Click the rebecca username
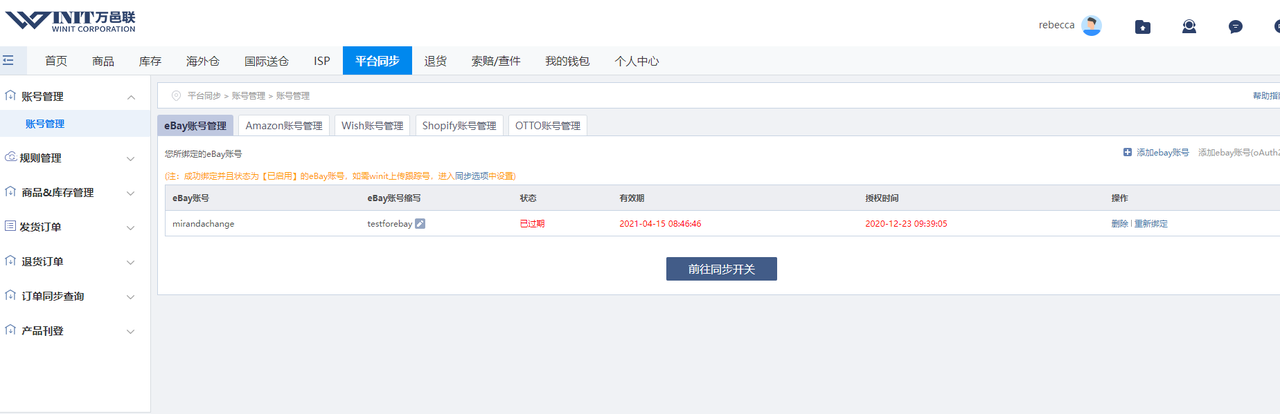Viewport: 1280px width, 414px height. [1056, 25]
